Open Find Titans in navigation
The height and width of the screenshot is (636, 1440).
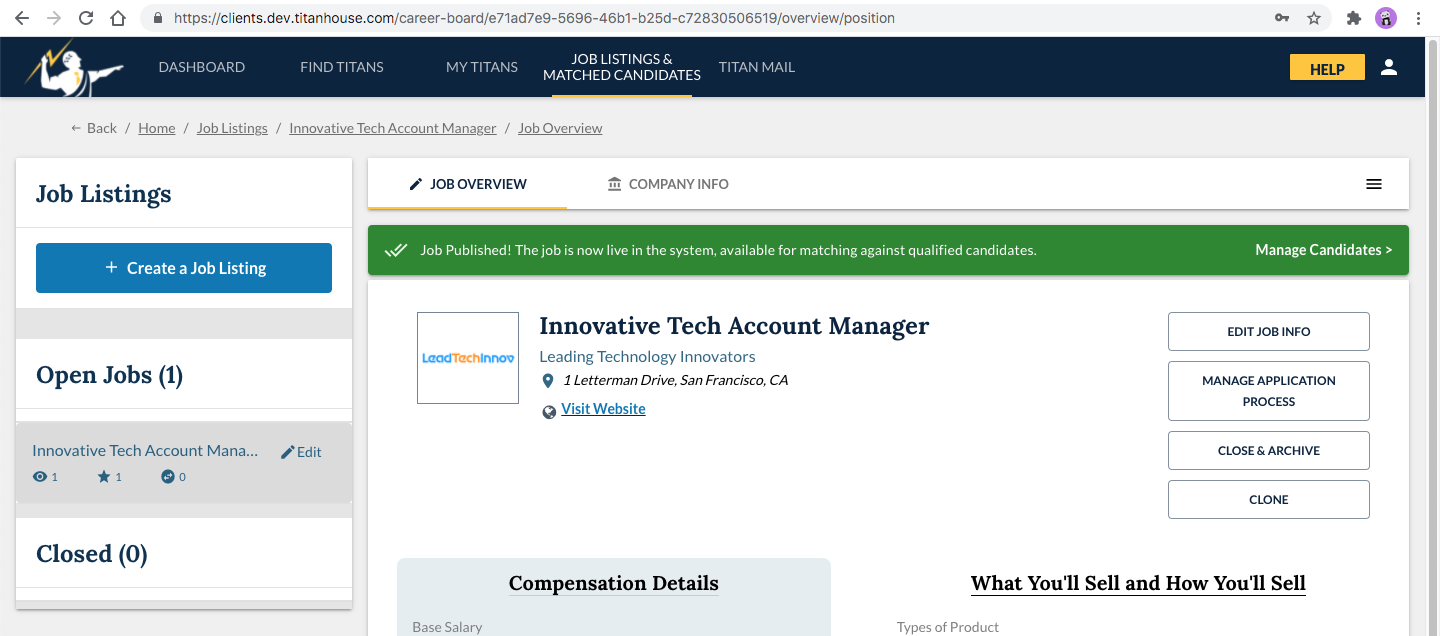pos(342,67)
